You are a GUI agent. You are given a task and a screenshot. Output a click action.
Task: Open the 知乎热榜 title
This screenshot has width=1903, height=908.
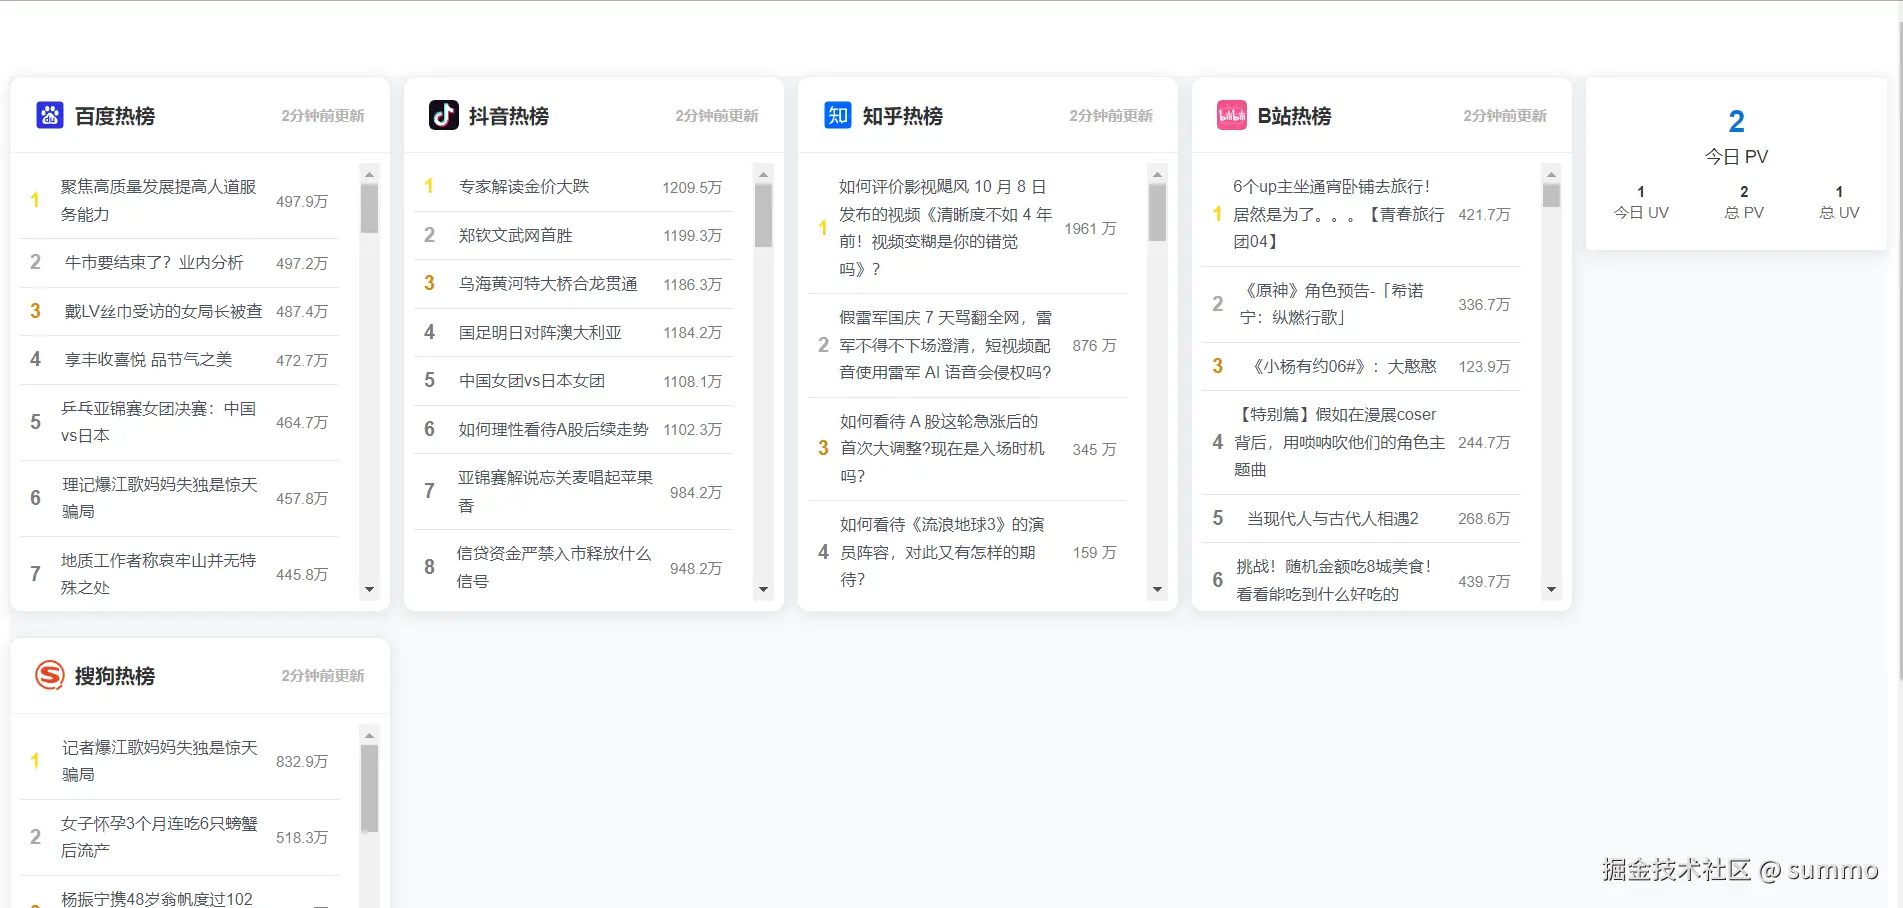tap(903, 116)
